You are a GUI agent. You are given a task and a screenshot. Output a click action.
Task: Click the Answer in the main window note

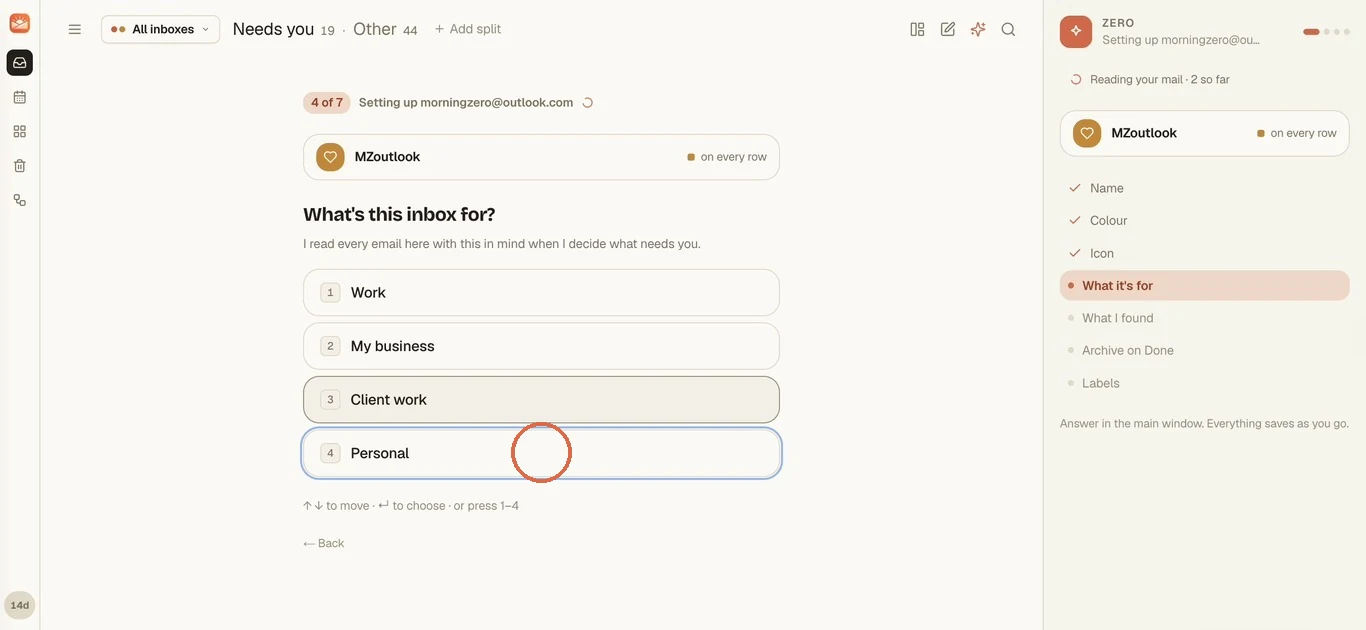click(1204, 424)
